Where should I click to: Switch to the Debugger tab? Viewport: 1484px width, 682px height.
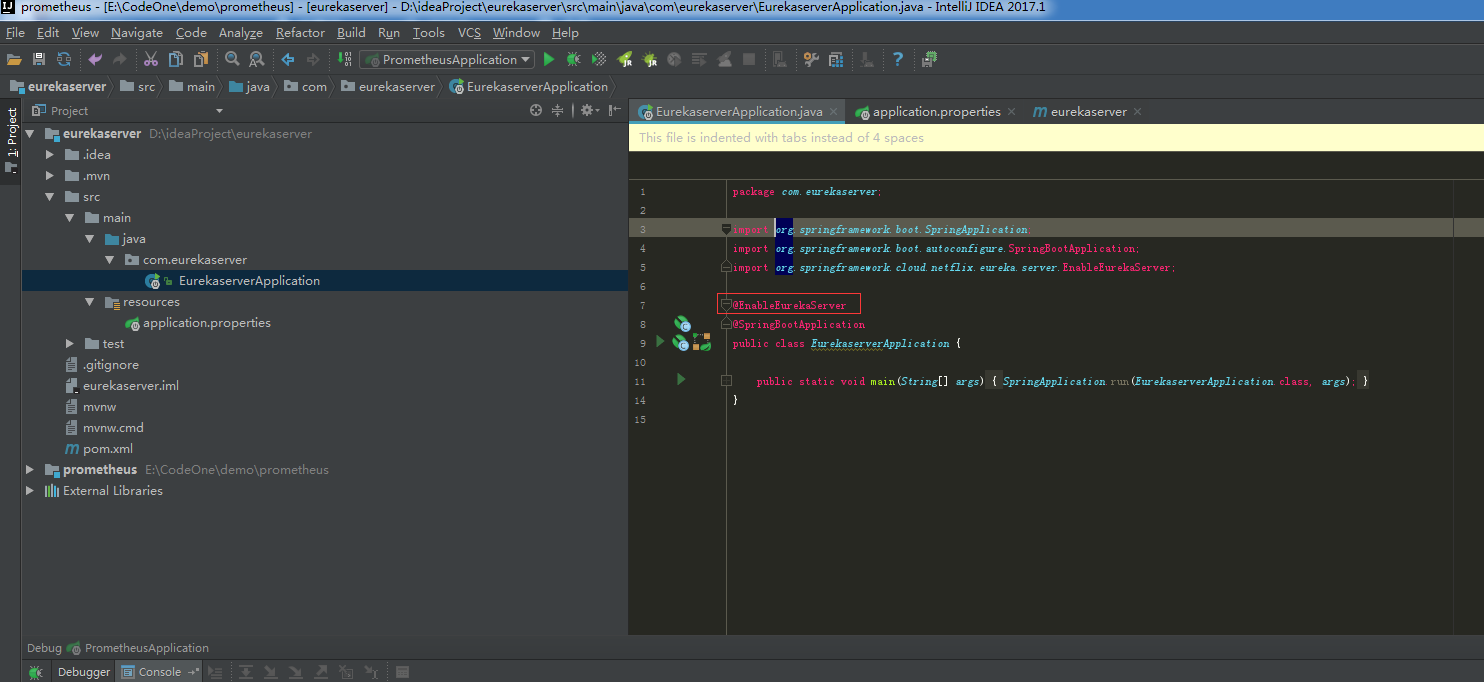coord(84,672)
